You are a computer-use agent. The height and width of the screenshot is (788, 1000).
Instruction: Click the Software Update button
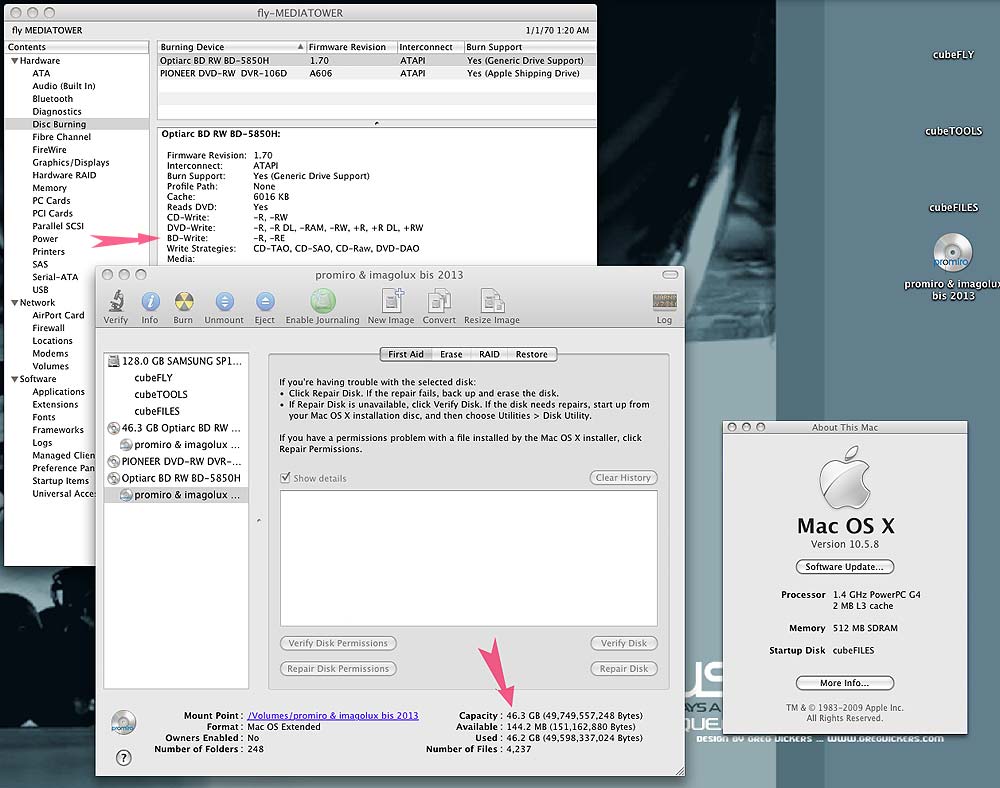pos(844,567)
